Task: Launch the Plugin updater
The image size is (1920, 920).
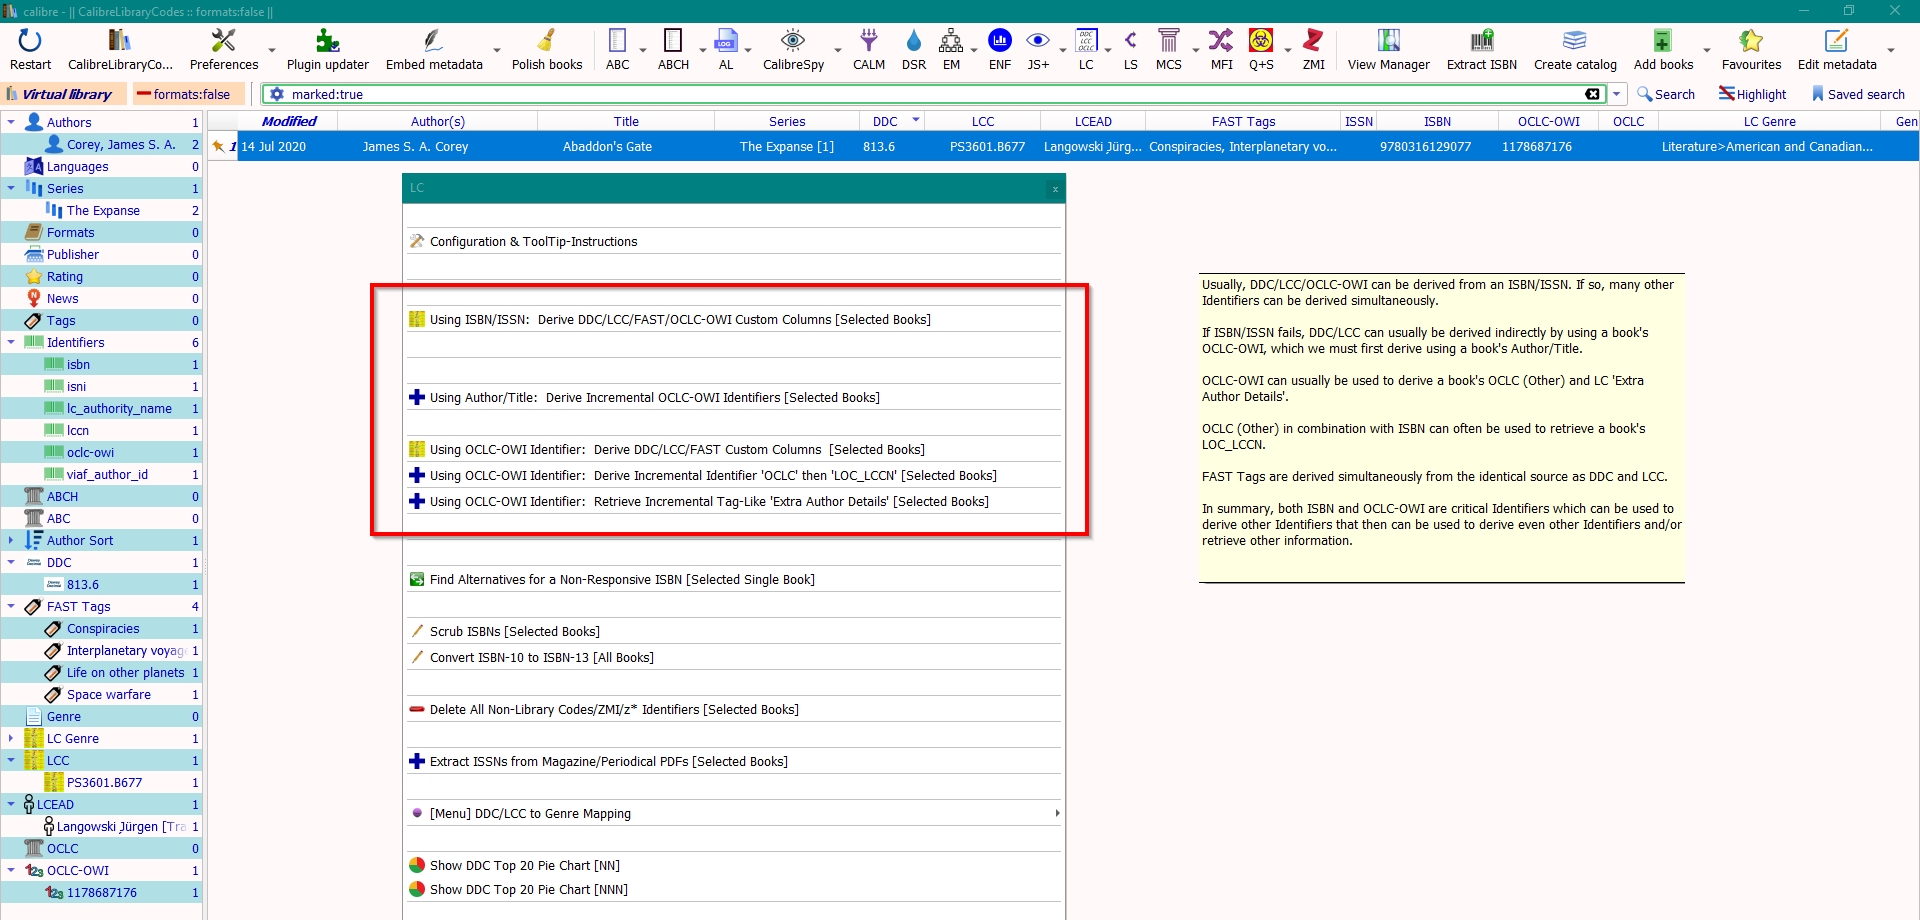Action: click(x=327, y=41)
